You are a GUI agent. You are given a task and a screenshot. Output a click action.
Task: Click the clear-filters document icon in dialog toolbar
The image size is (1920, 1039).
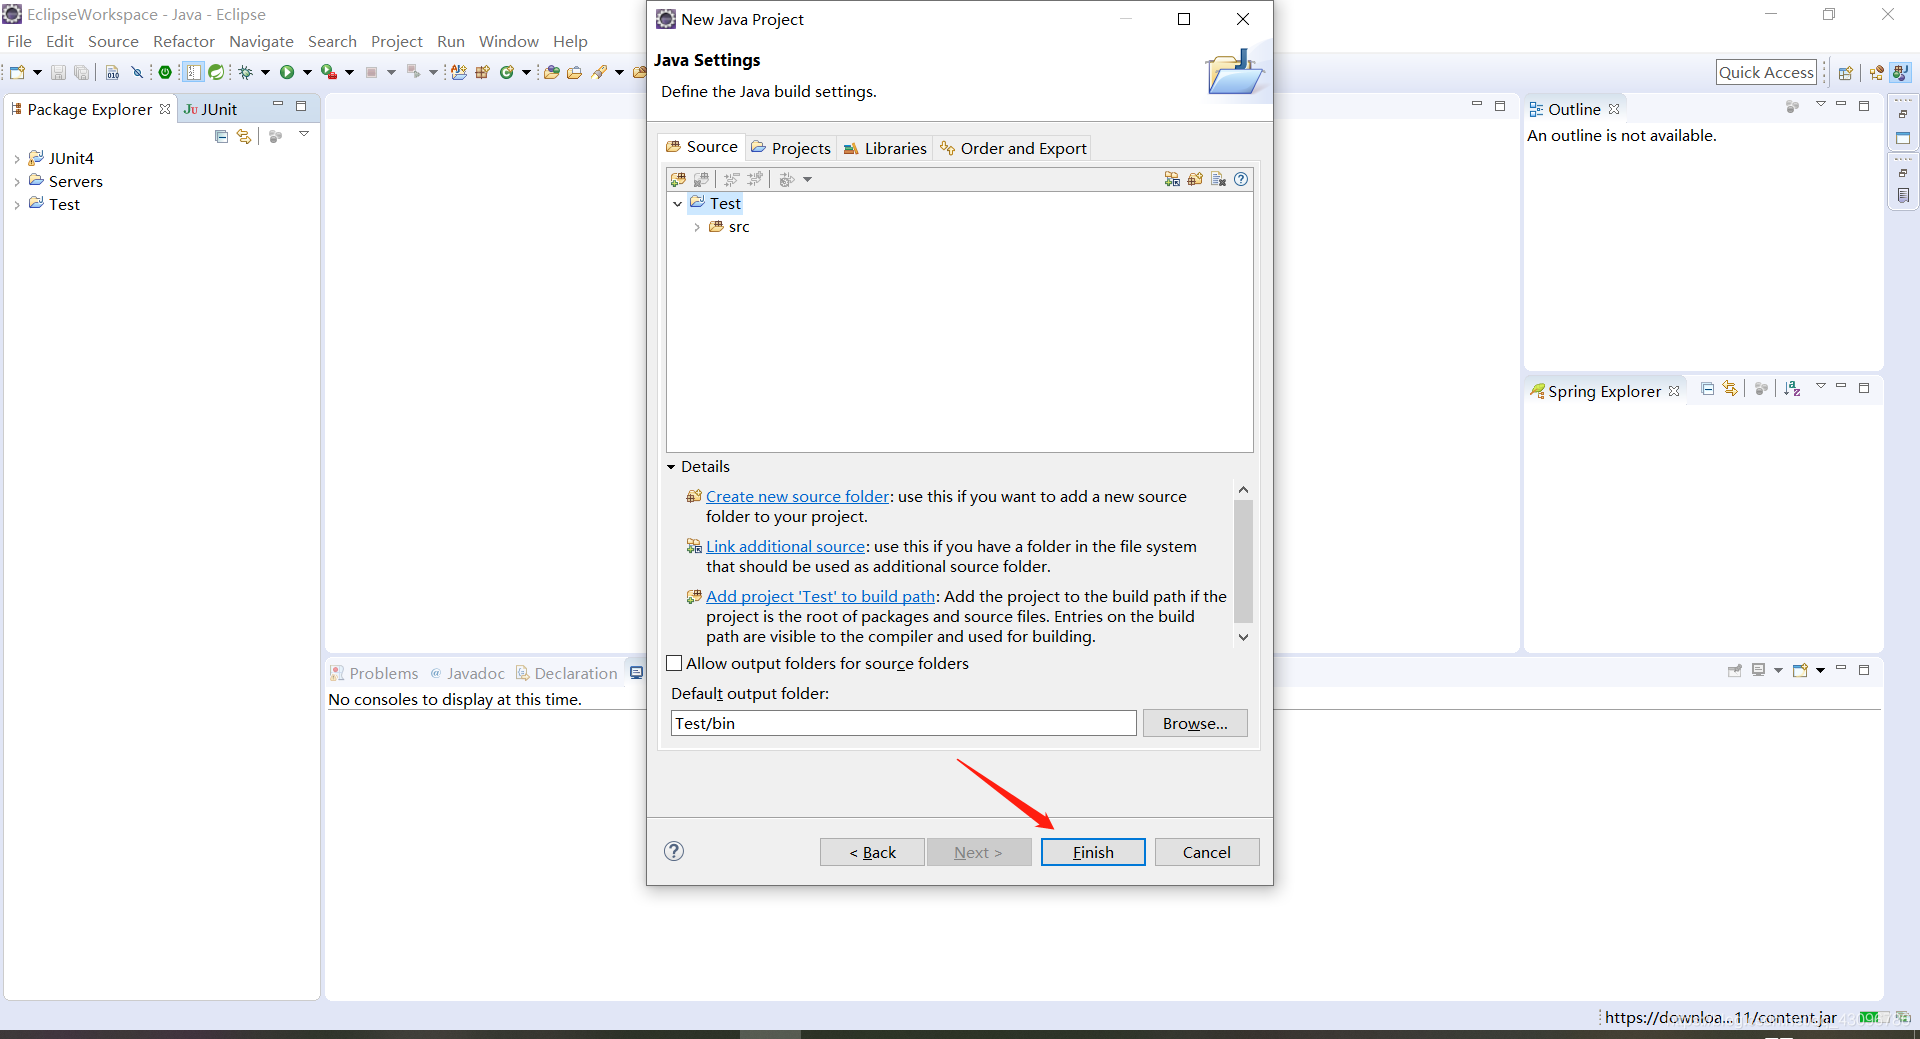pyautogui.click(x=1218, y=179)
